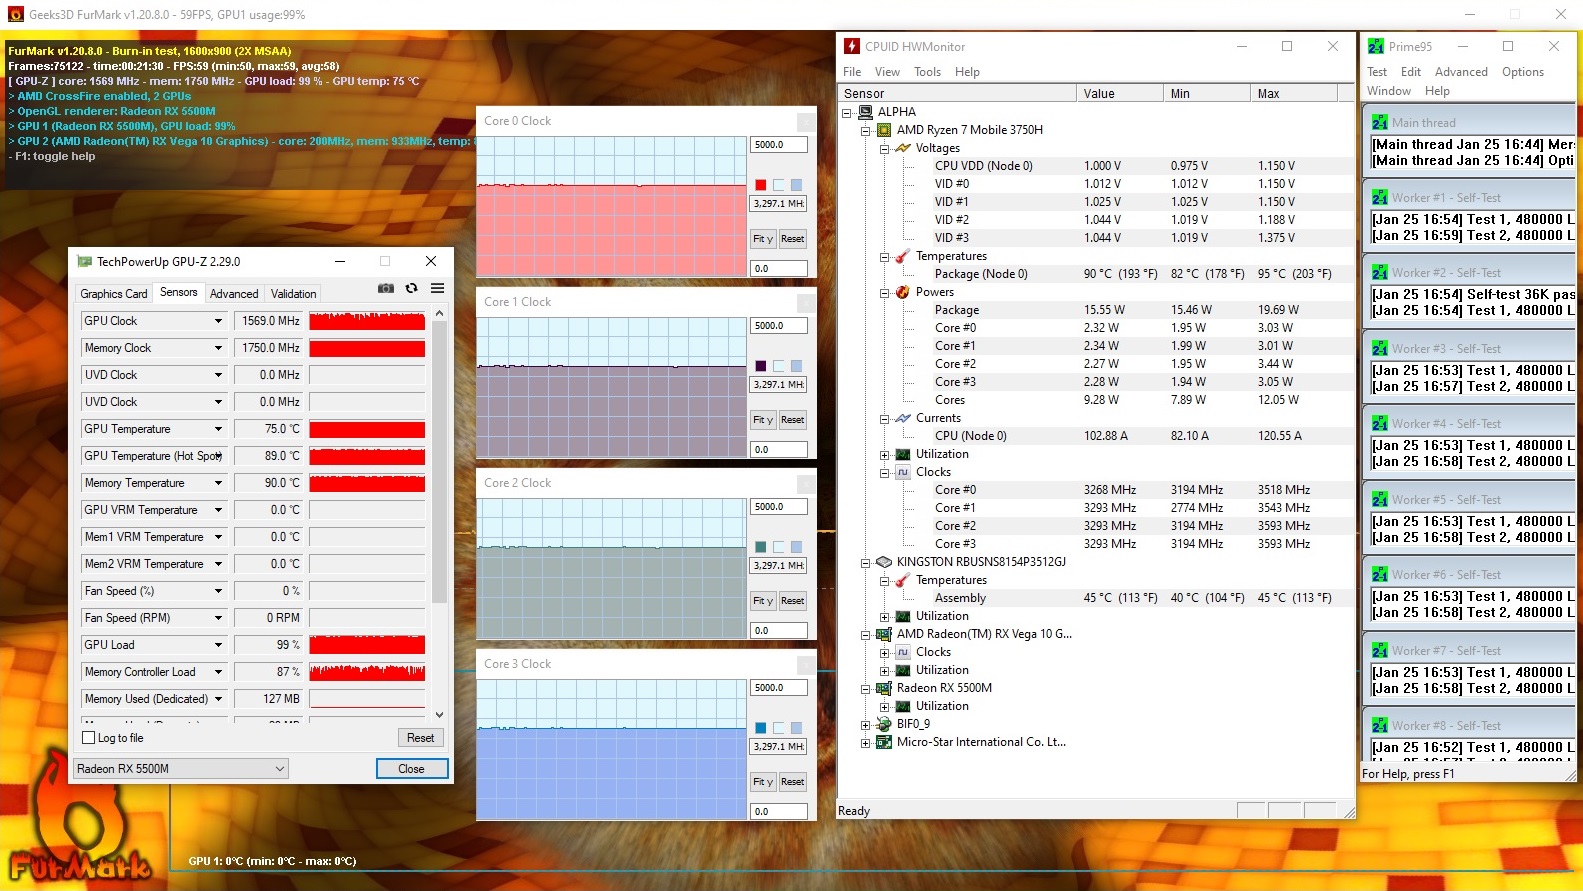Click the 5000.0 max field in Core 0 Clock
This screenshot has height=891, width=1583.
click(x=779, y=145)
